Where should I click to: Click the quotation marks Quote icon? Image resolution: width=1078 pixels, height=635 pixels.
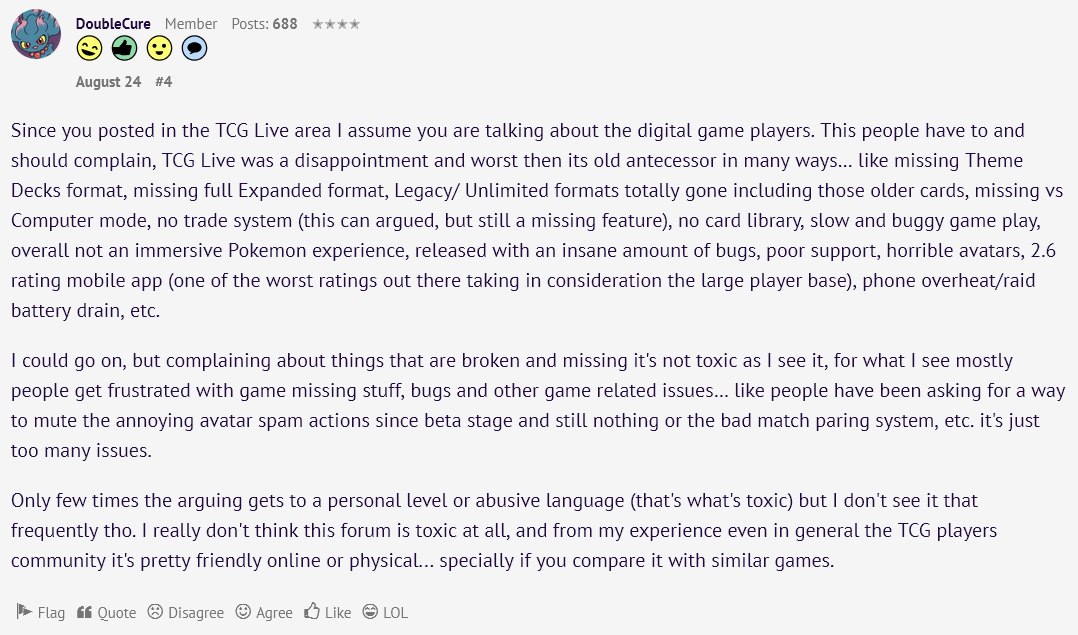tap(85, 612)
